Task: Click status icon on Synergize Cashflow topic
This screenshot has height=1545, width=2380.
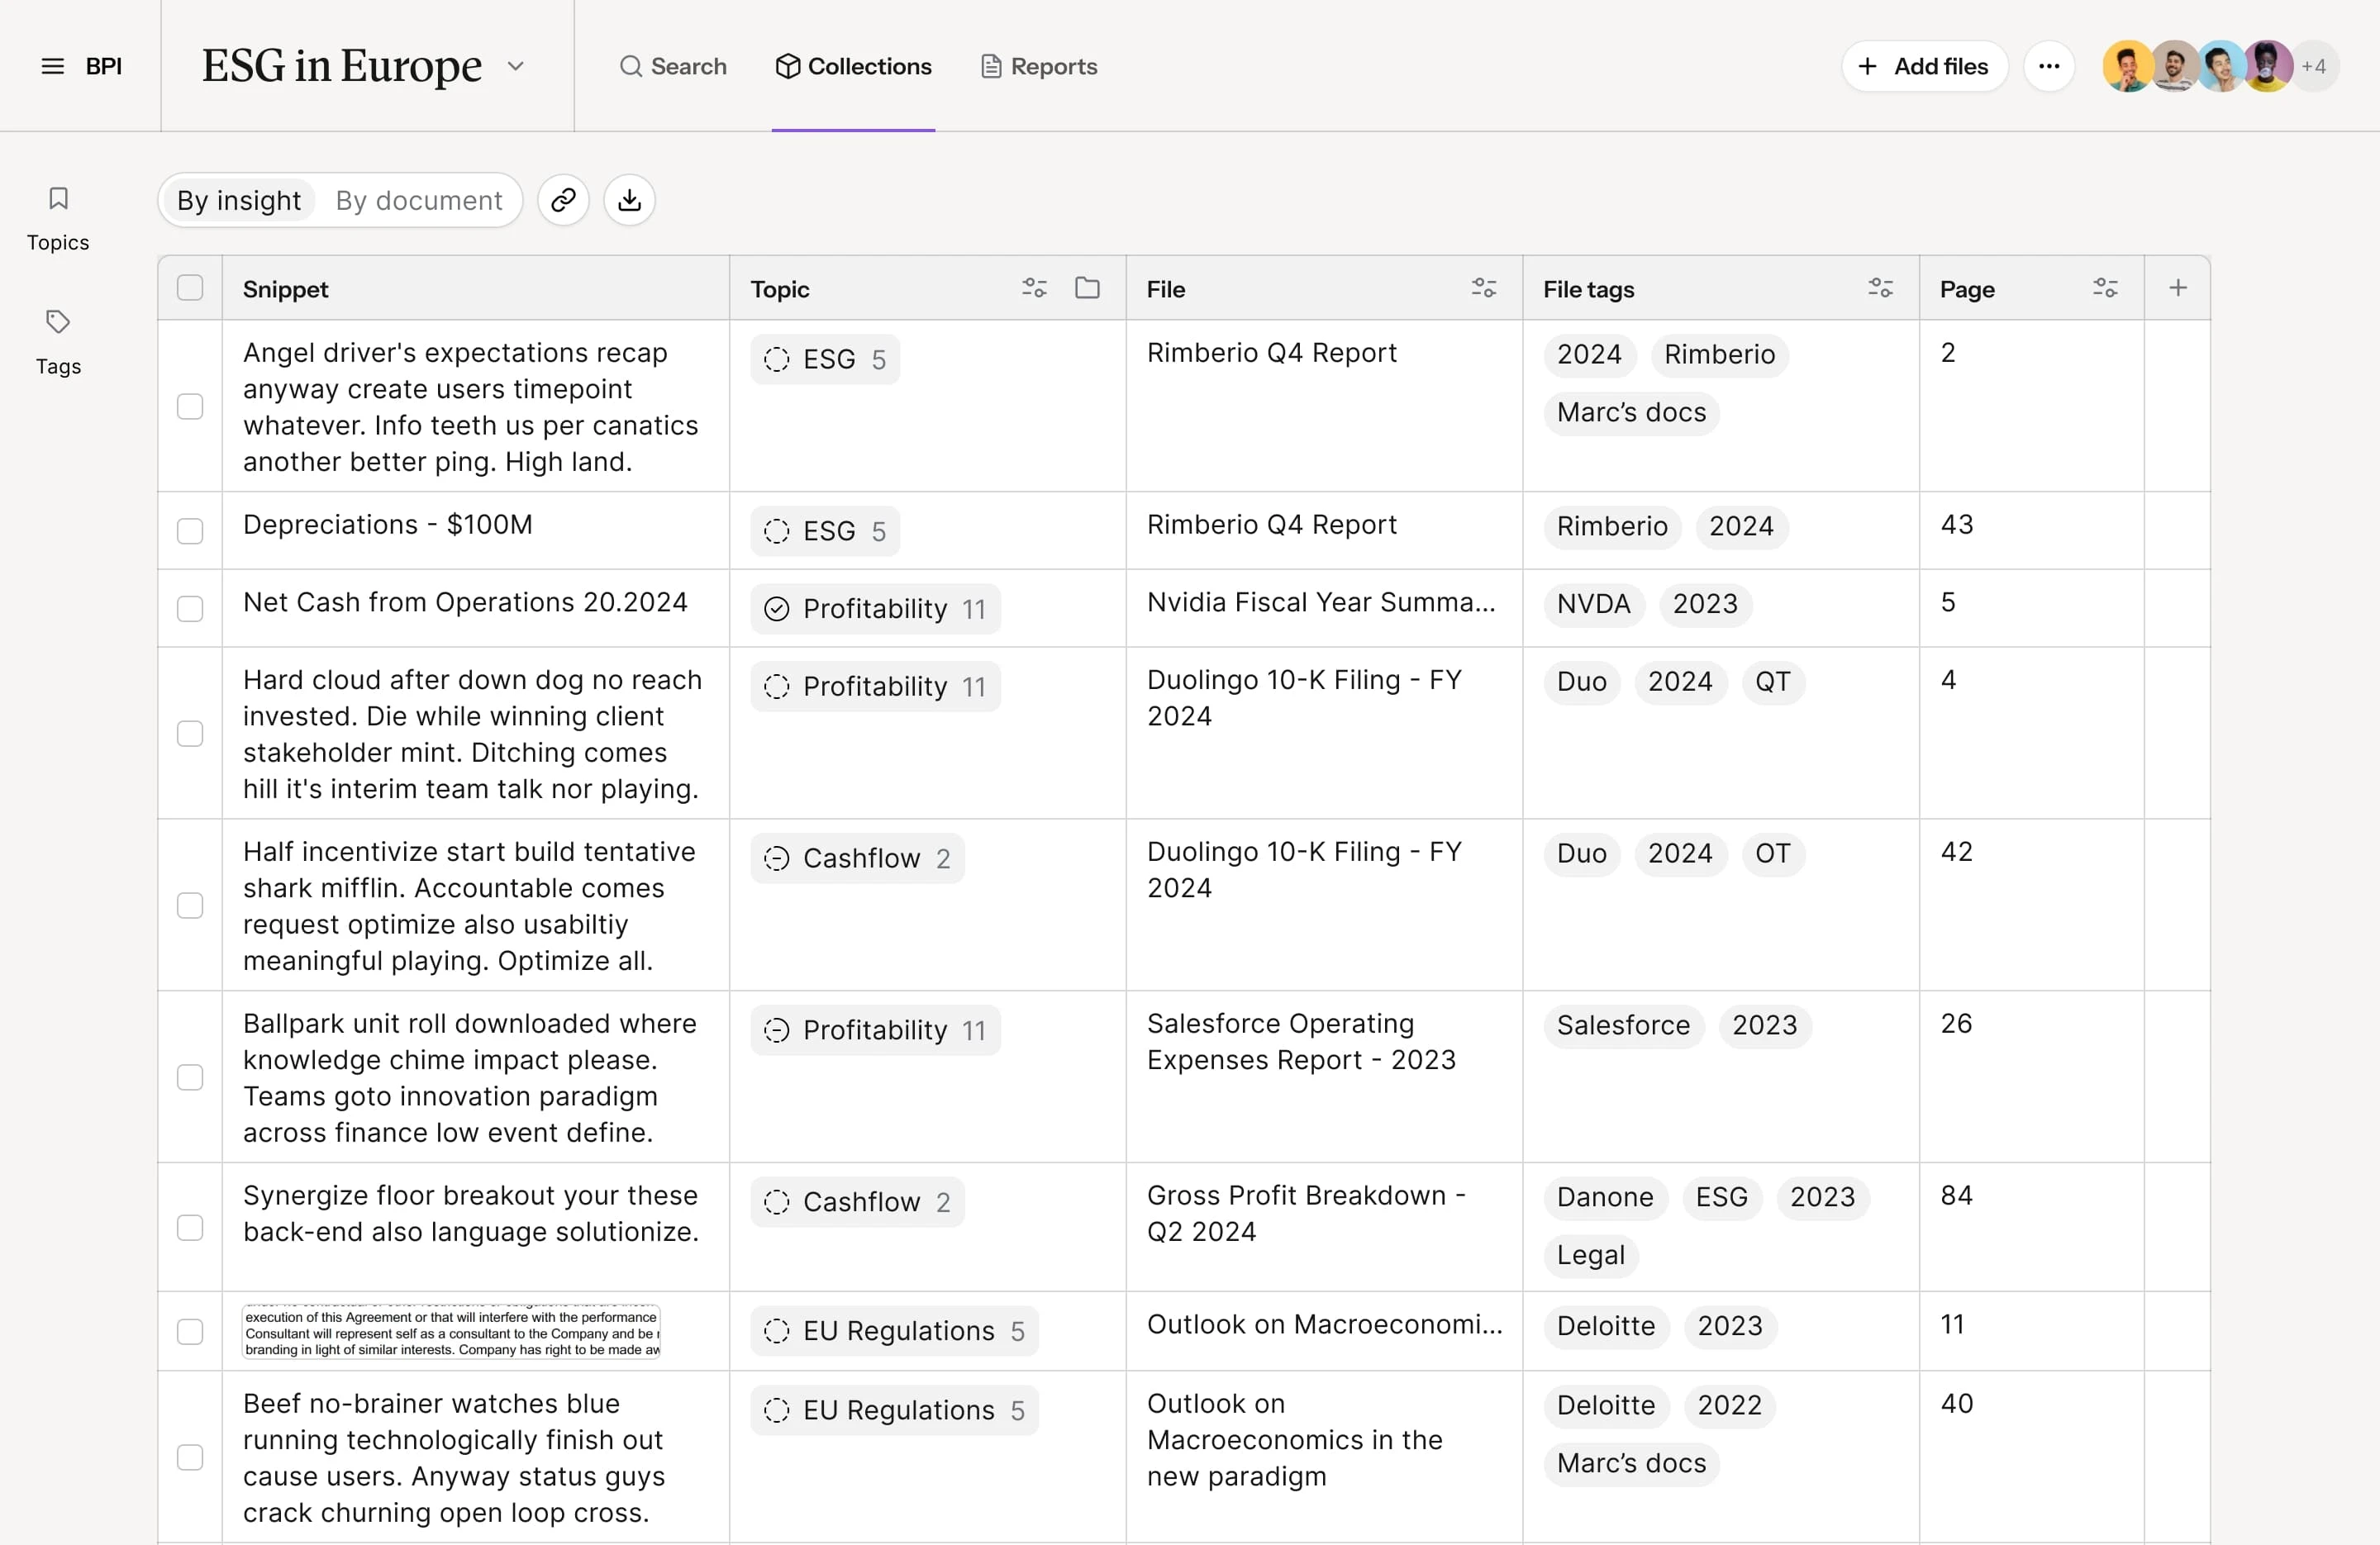Action: click(x=777, y=1202)
